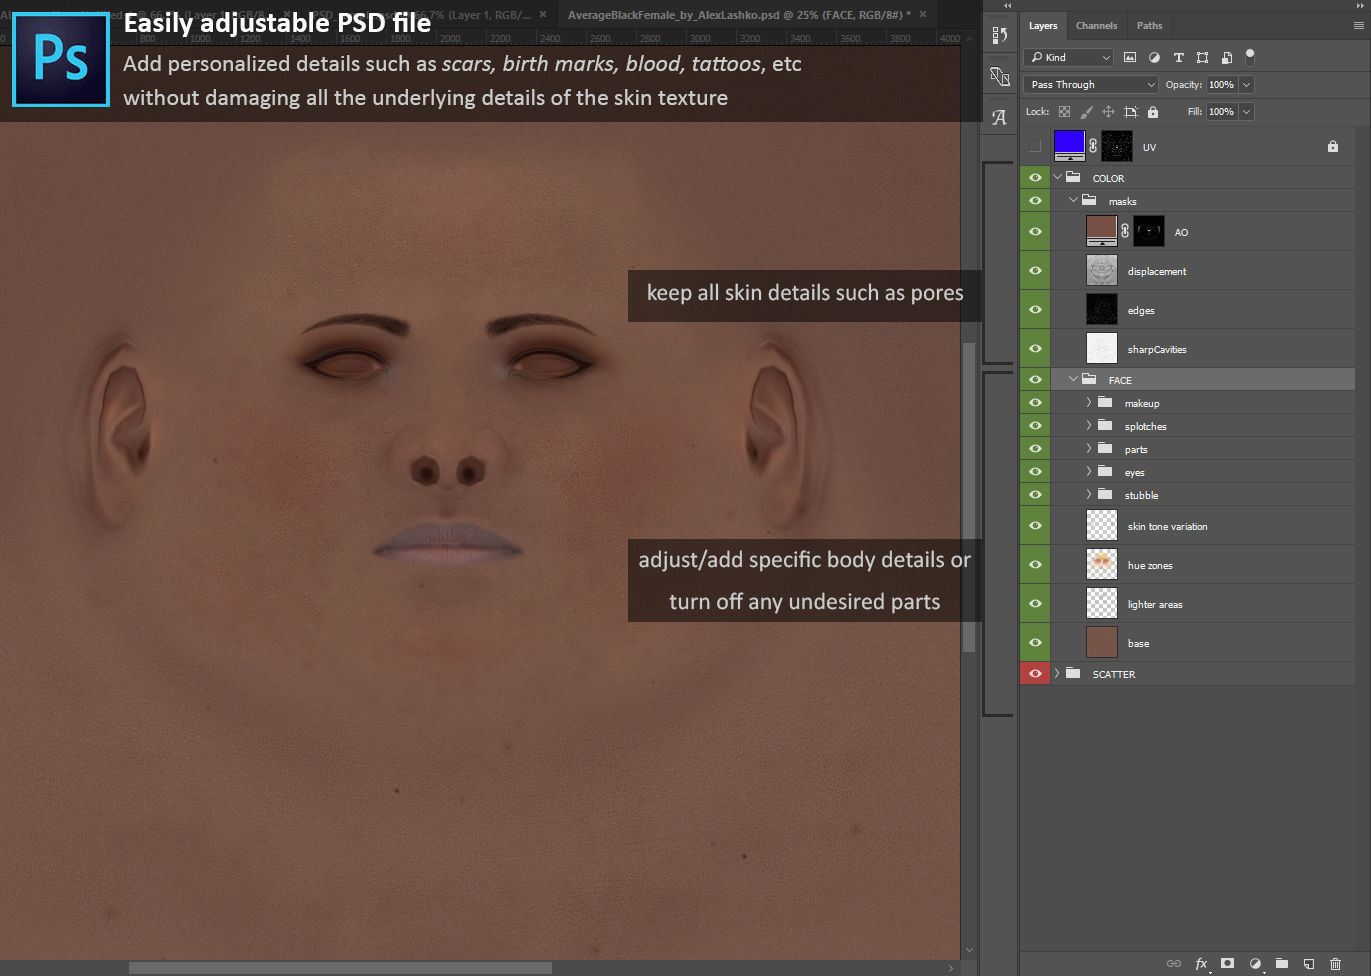
Task: Expand the eyes group
Action: point(1089,471)
